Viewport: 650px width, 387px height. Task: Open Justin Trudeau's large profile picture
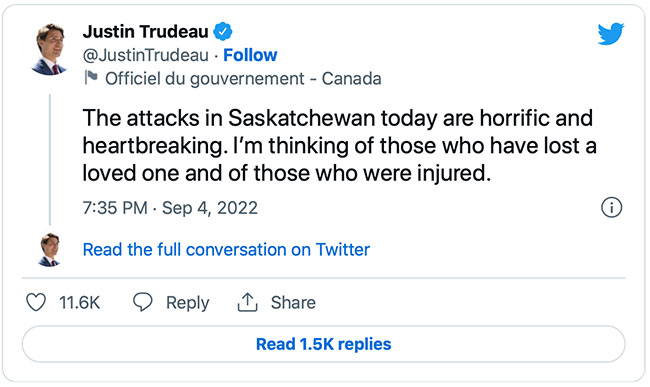(x=49, y=49)
